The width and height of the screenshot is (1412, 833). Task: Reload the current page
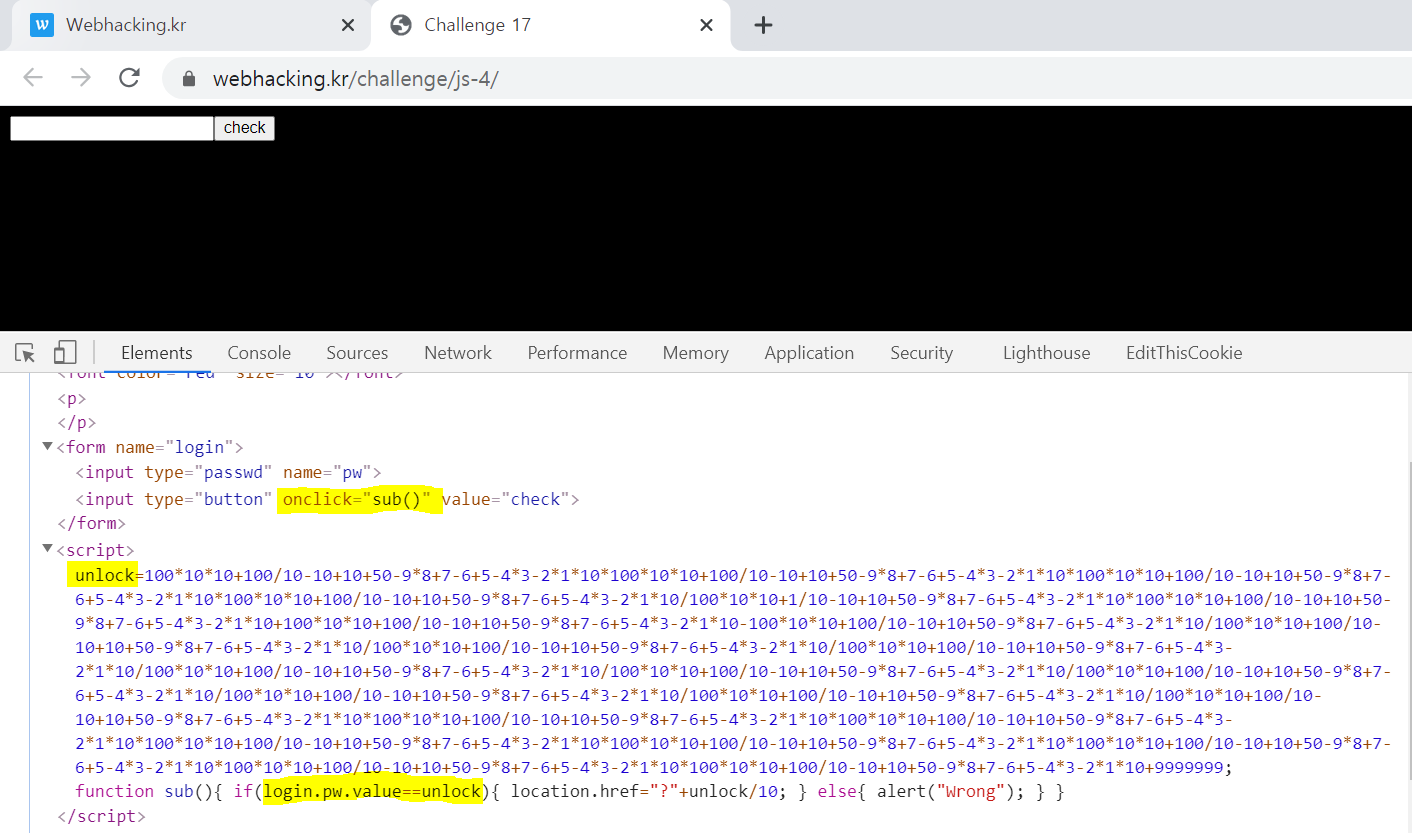pyautogui.click(x=129, y=78)
